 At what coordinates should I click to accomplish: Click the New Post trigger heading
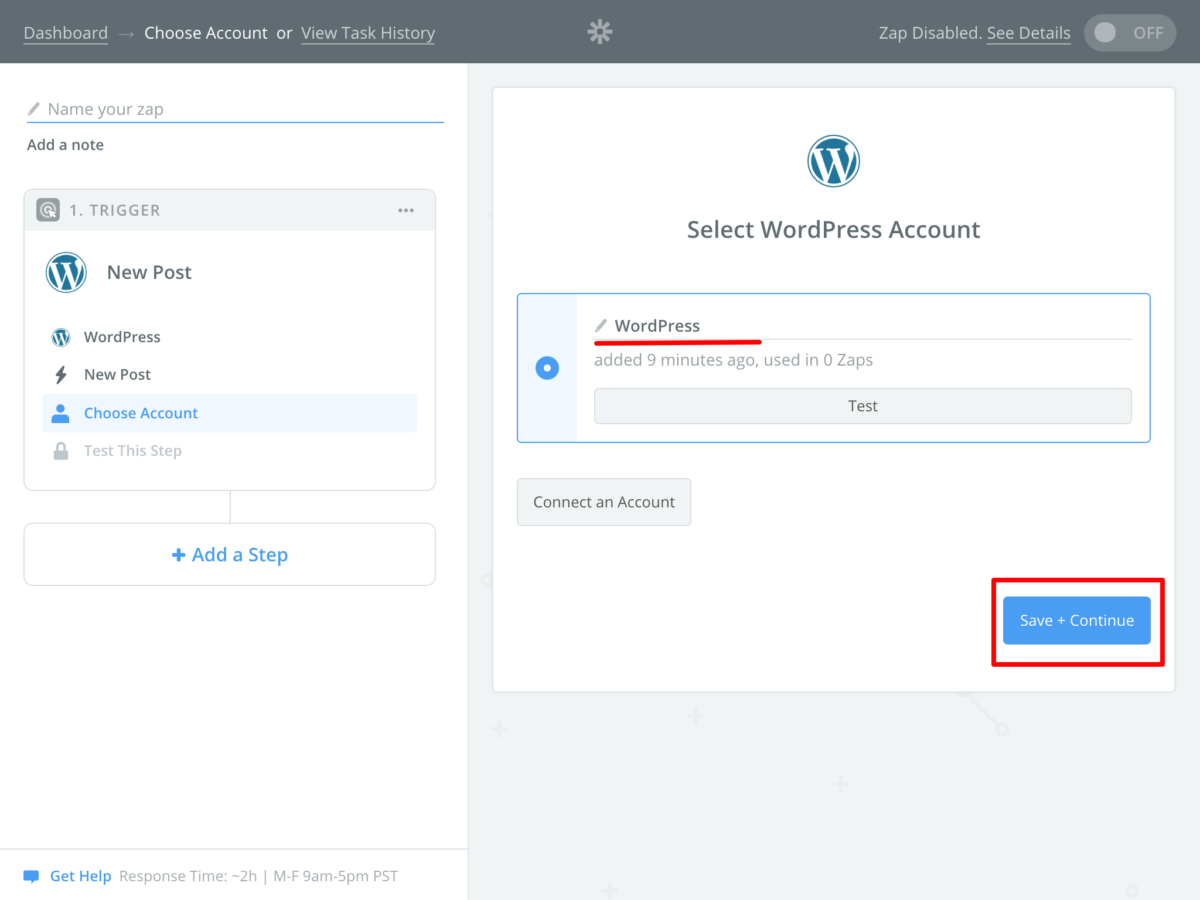coord(149,272)
